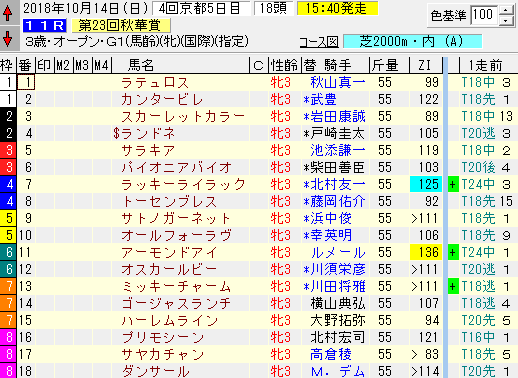
Task: Click the red up arrow icon
Action: tap(7, 13)
